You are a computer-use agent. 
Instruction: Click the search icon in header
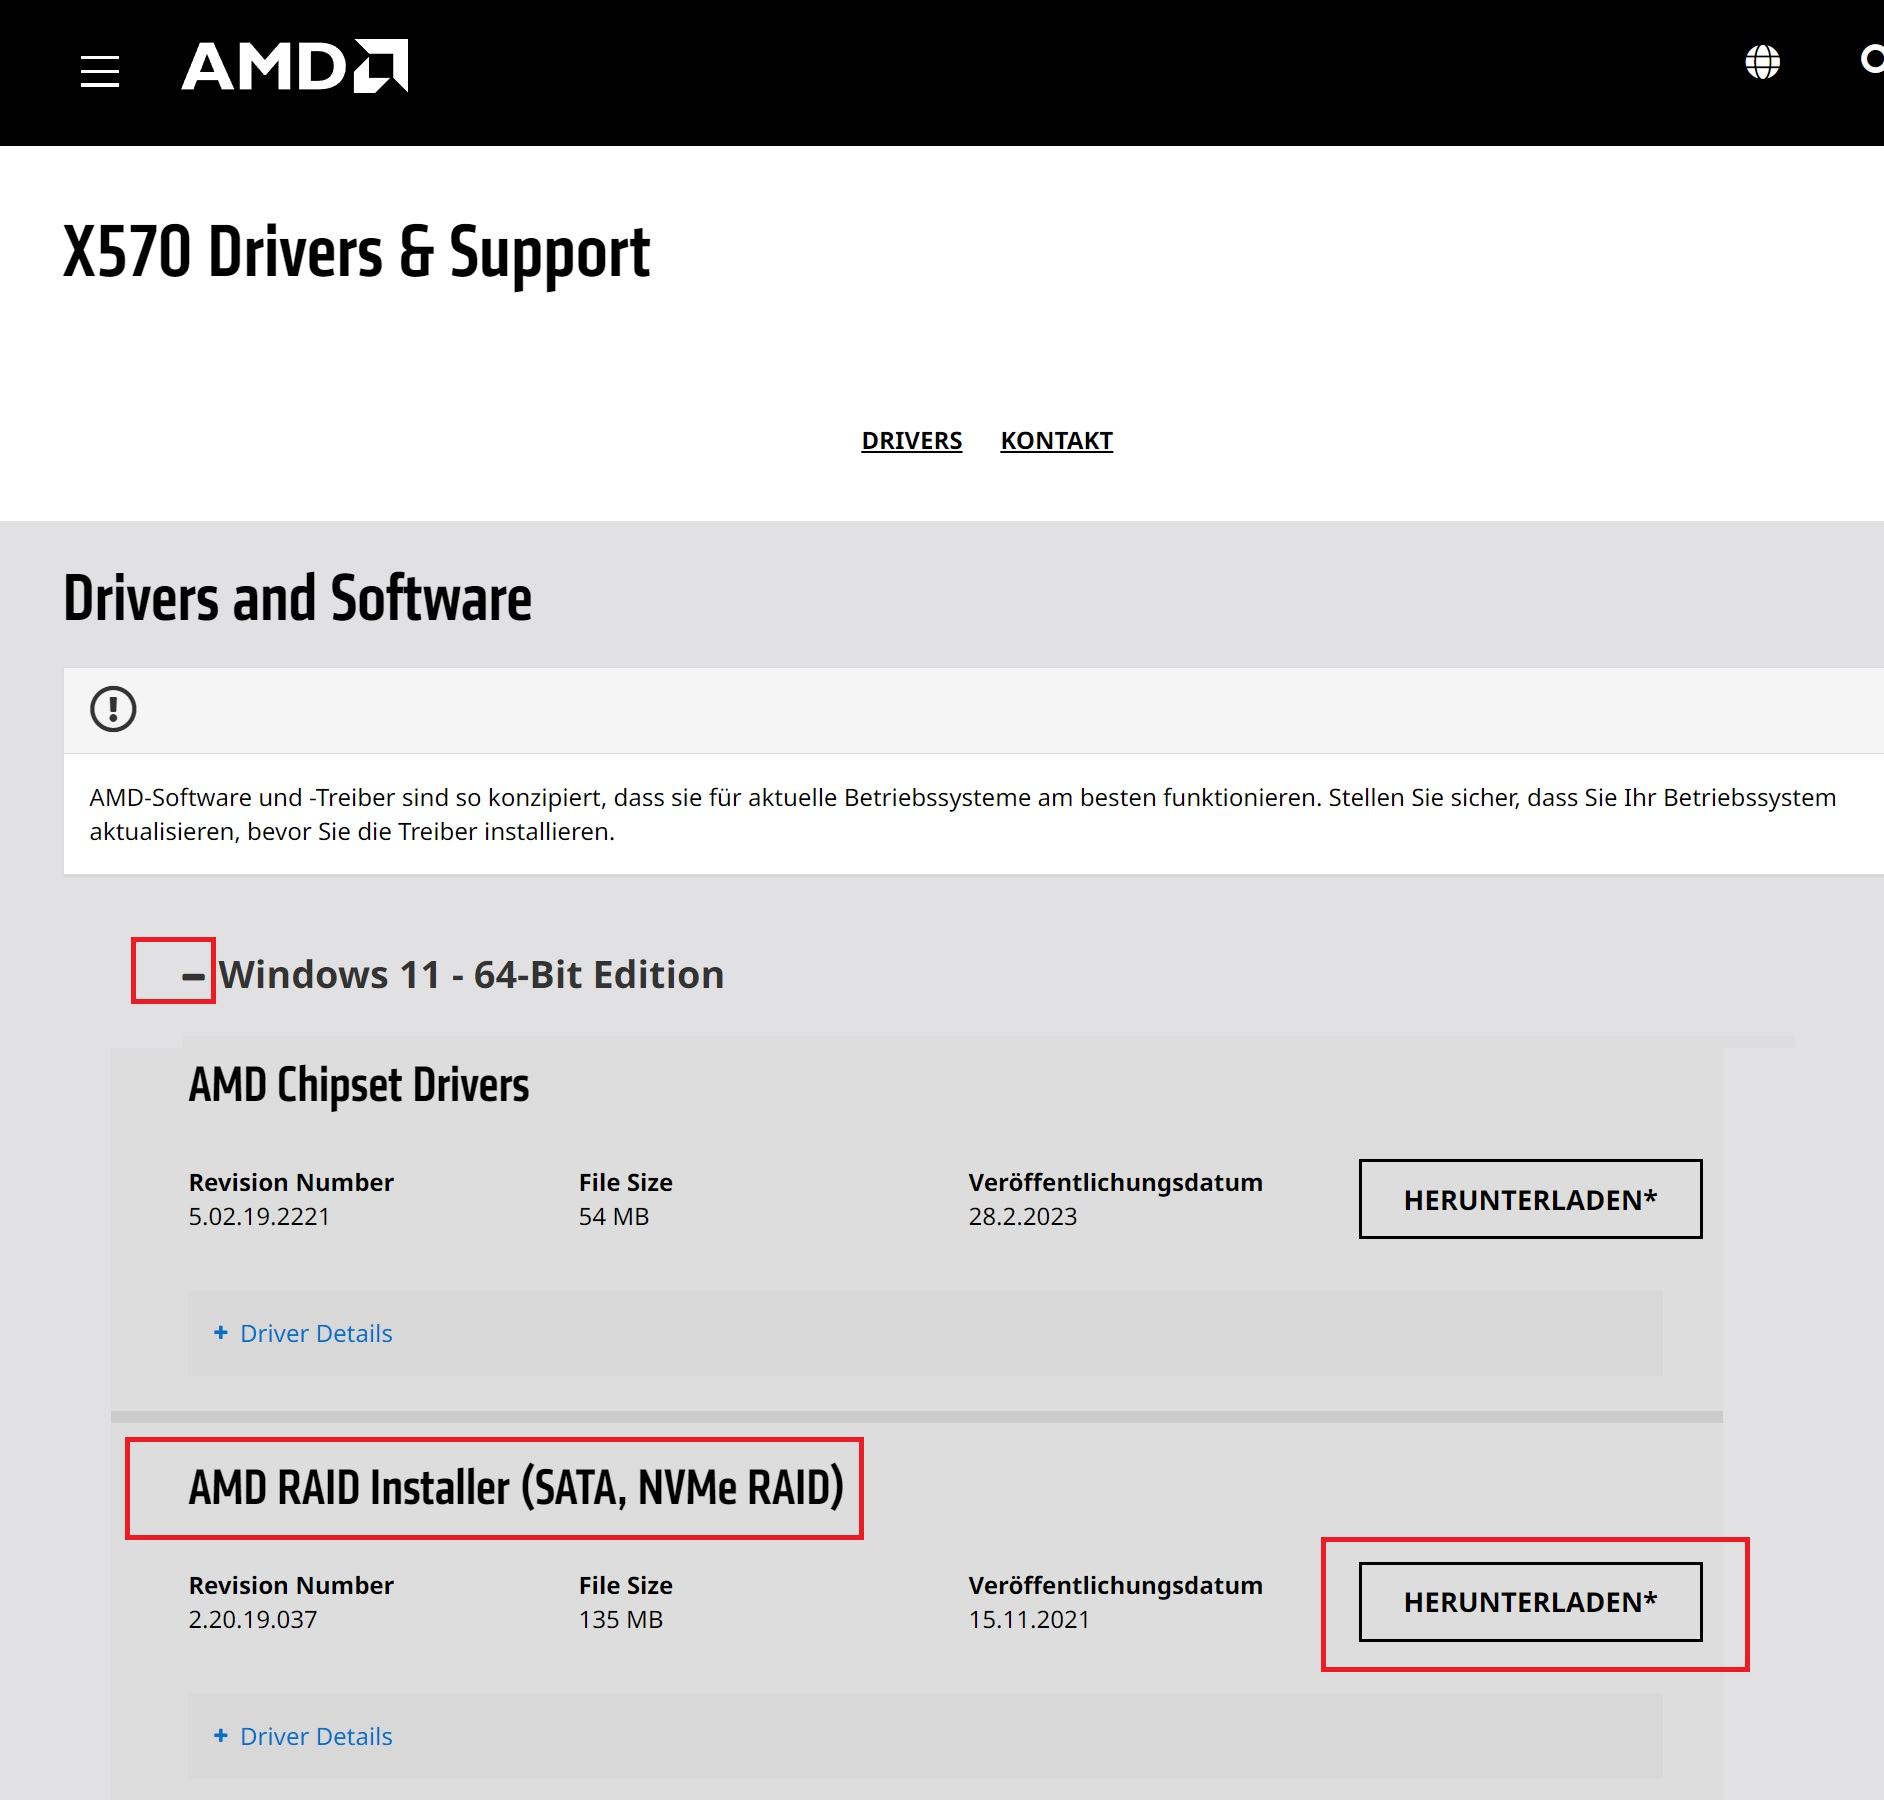(1871, 60)
